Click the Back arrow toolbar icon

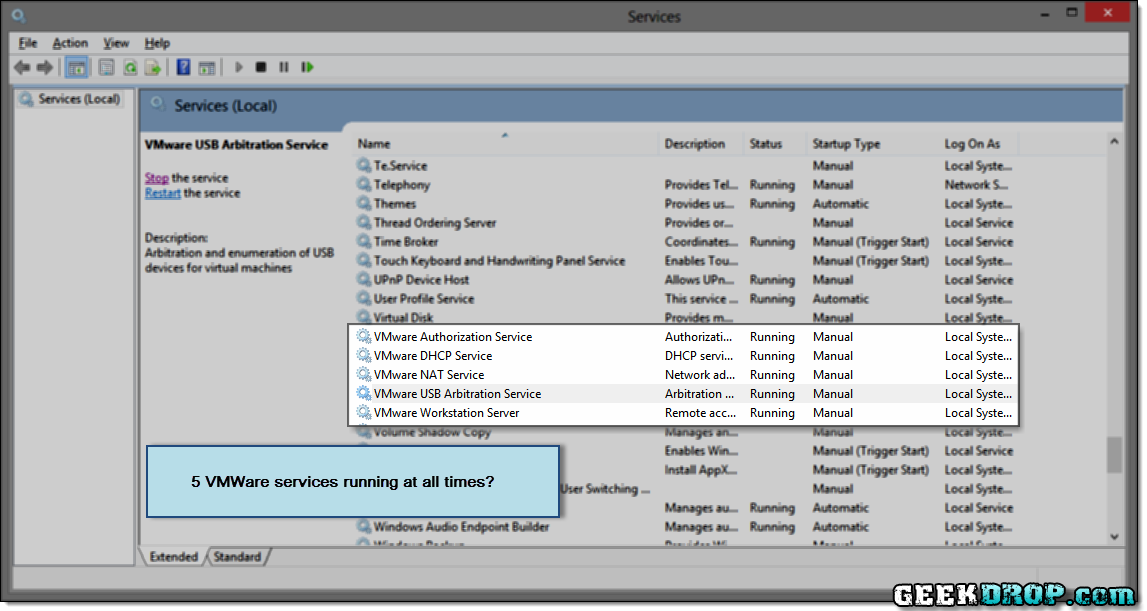[x=22, y=67]
